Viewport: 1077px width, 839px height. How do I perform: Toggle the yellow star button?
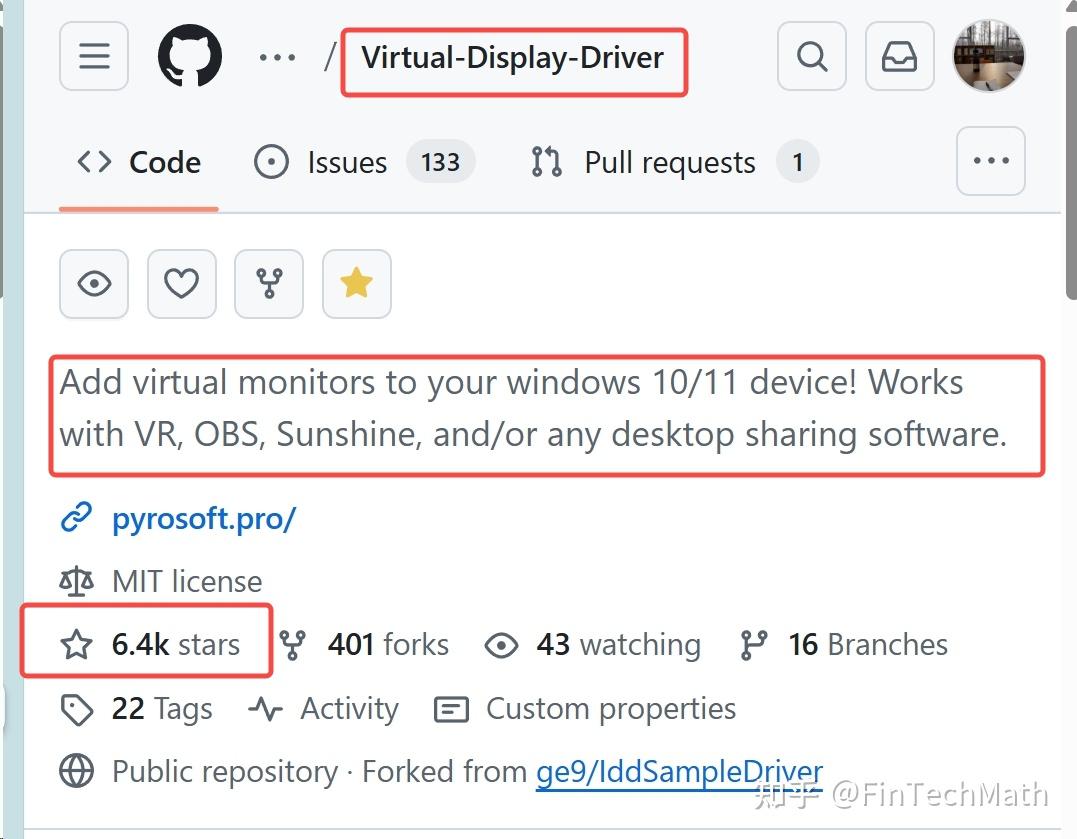tap(356, 284)
